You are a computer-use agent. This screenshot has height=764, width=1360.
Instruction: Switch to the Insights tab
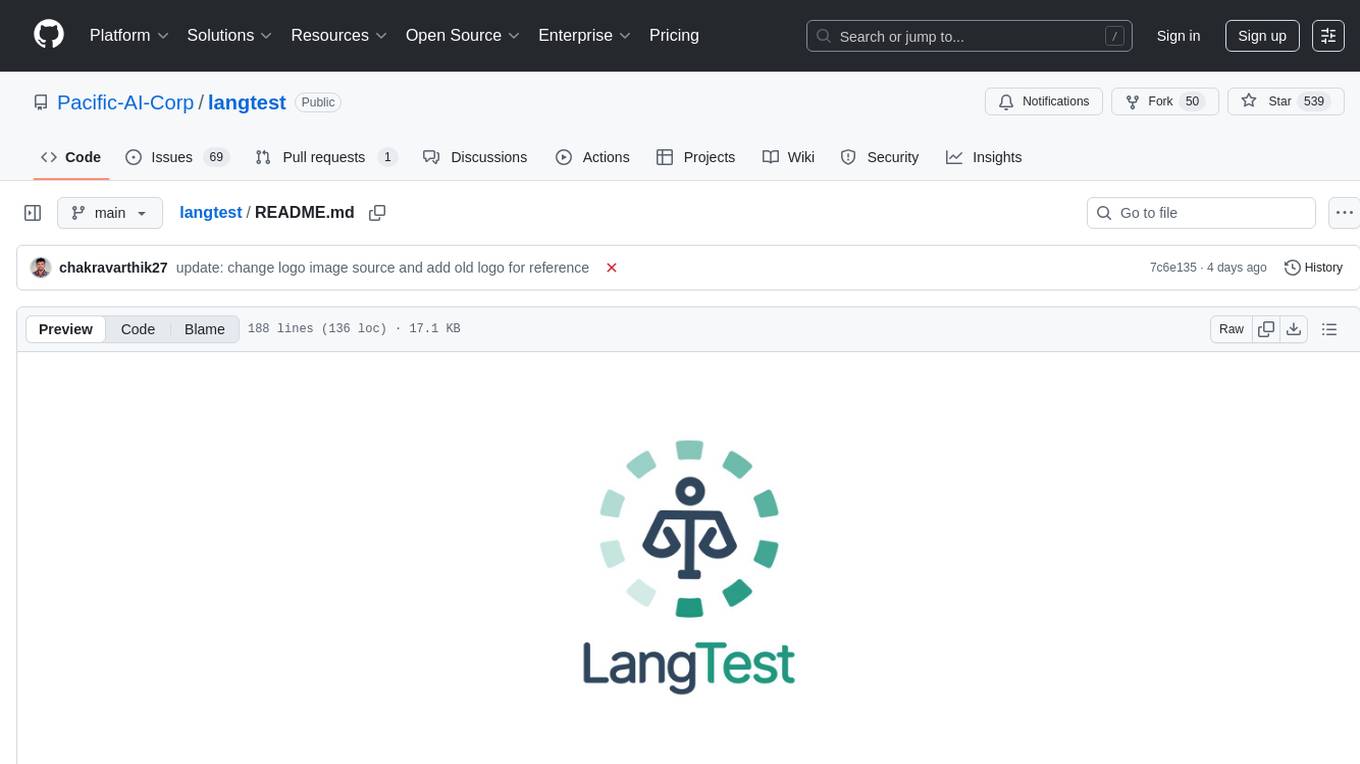tap(984, 157)
